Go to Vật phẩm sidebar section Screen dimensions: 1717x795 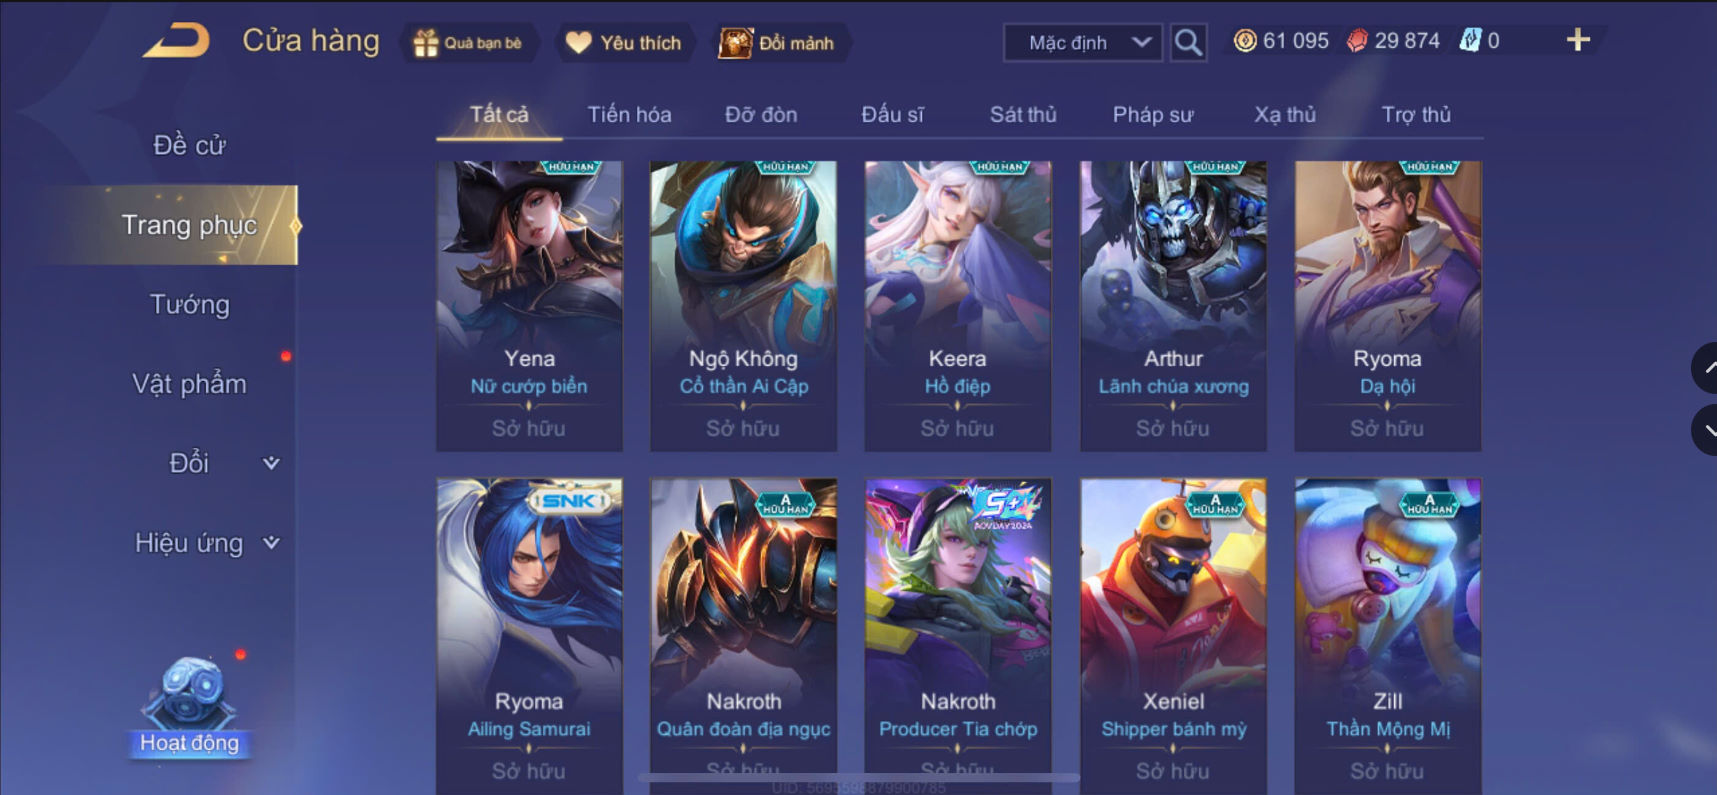coord(189,384)
